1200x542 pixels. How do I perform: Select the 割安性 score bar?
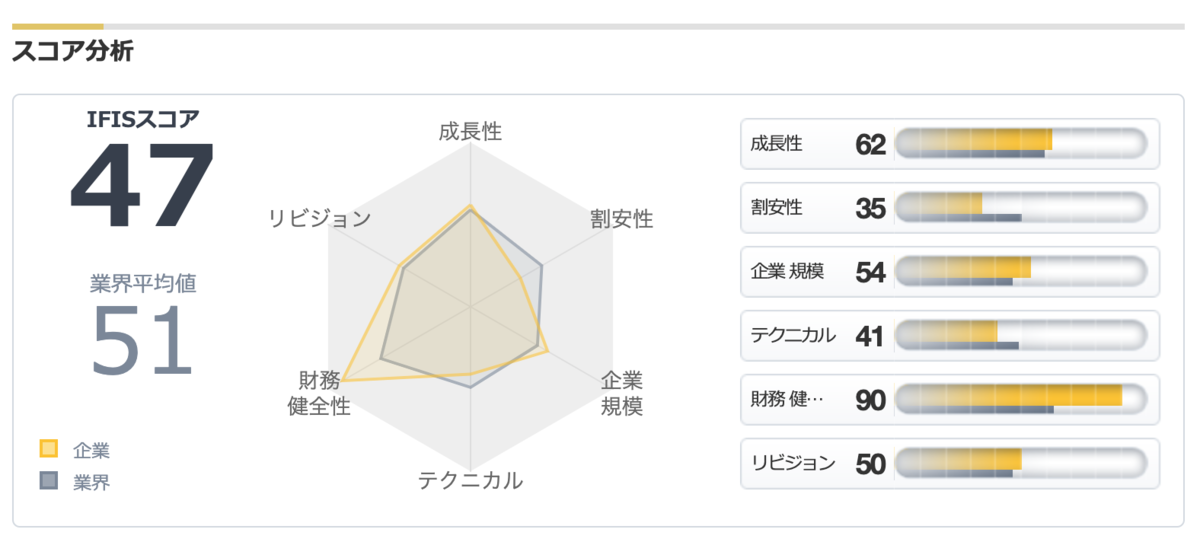point(1021,208)
